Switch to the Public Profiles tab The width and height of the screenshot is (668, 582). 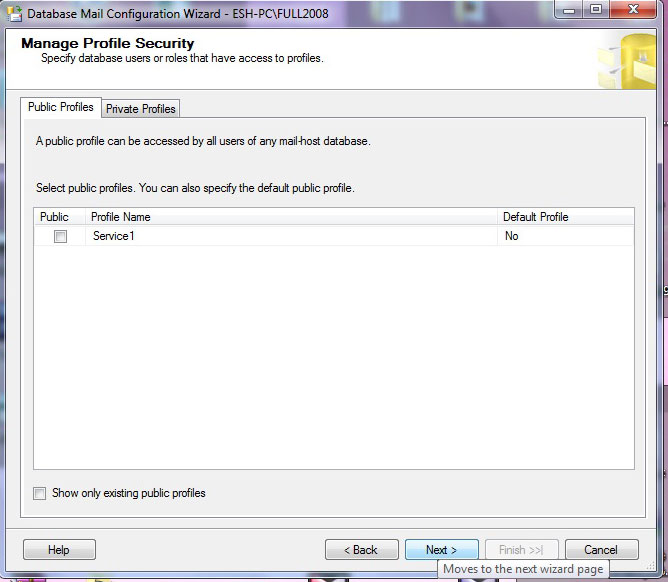pyautogui.click(x=61, y=107)
